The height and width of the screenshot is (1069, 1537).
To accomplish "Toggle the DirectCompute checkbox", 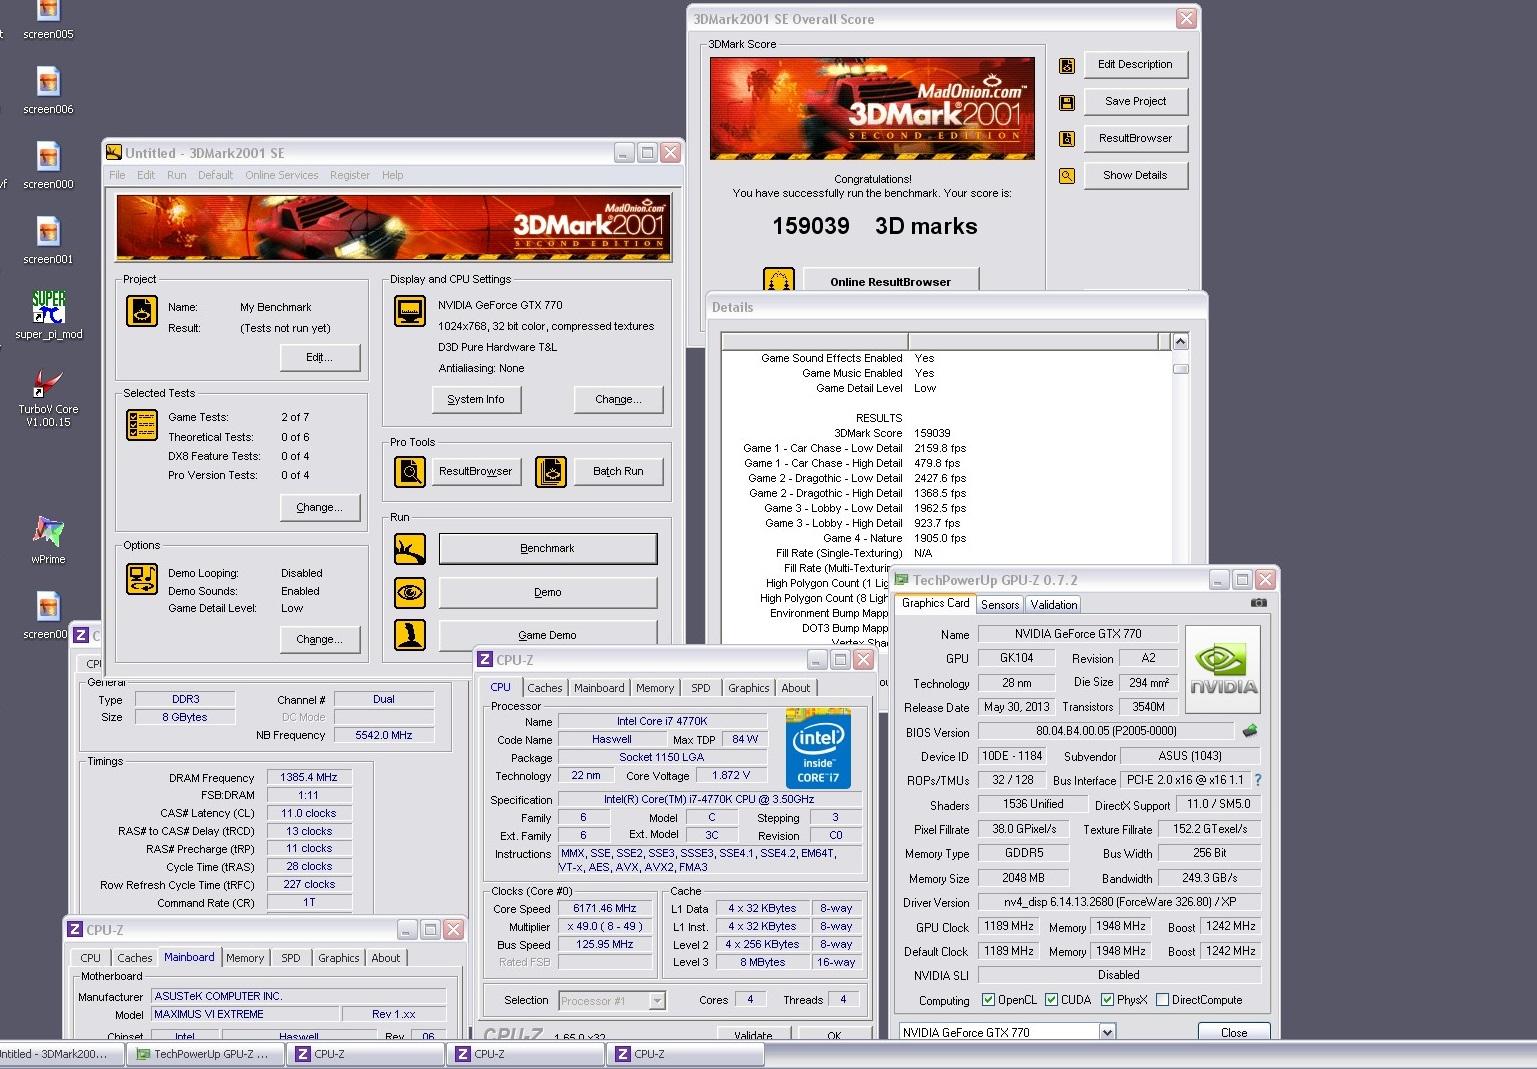I will [1162, 999].
